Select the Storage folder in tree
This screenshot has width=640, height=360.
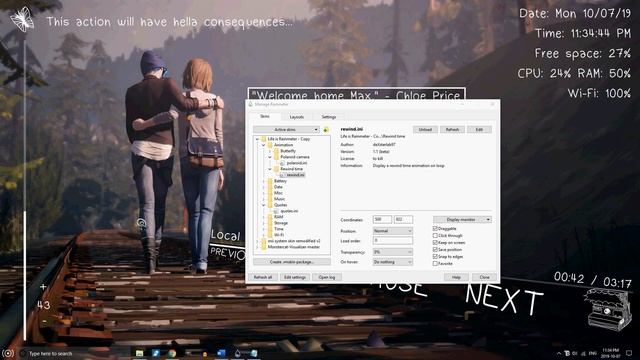point(281,223)
